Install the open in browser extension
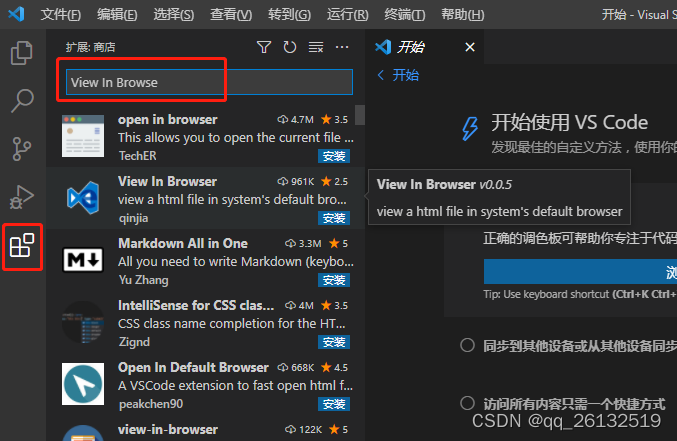Image resolution: width=677 pixels, height=441 pixels. click(x=334, y=156)
